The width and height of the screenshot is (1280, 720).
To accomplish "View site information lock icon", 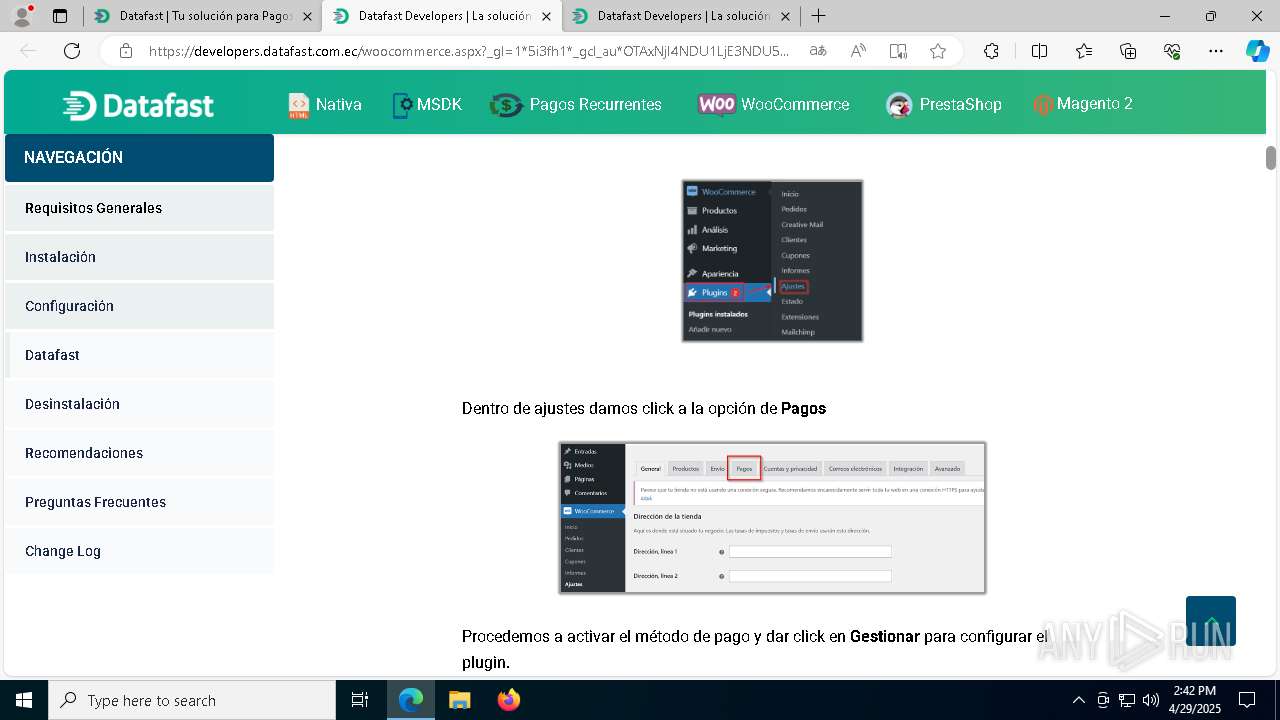I will [126, 51].
